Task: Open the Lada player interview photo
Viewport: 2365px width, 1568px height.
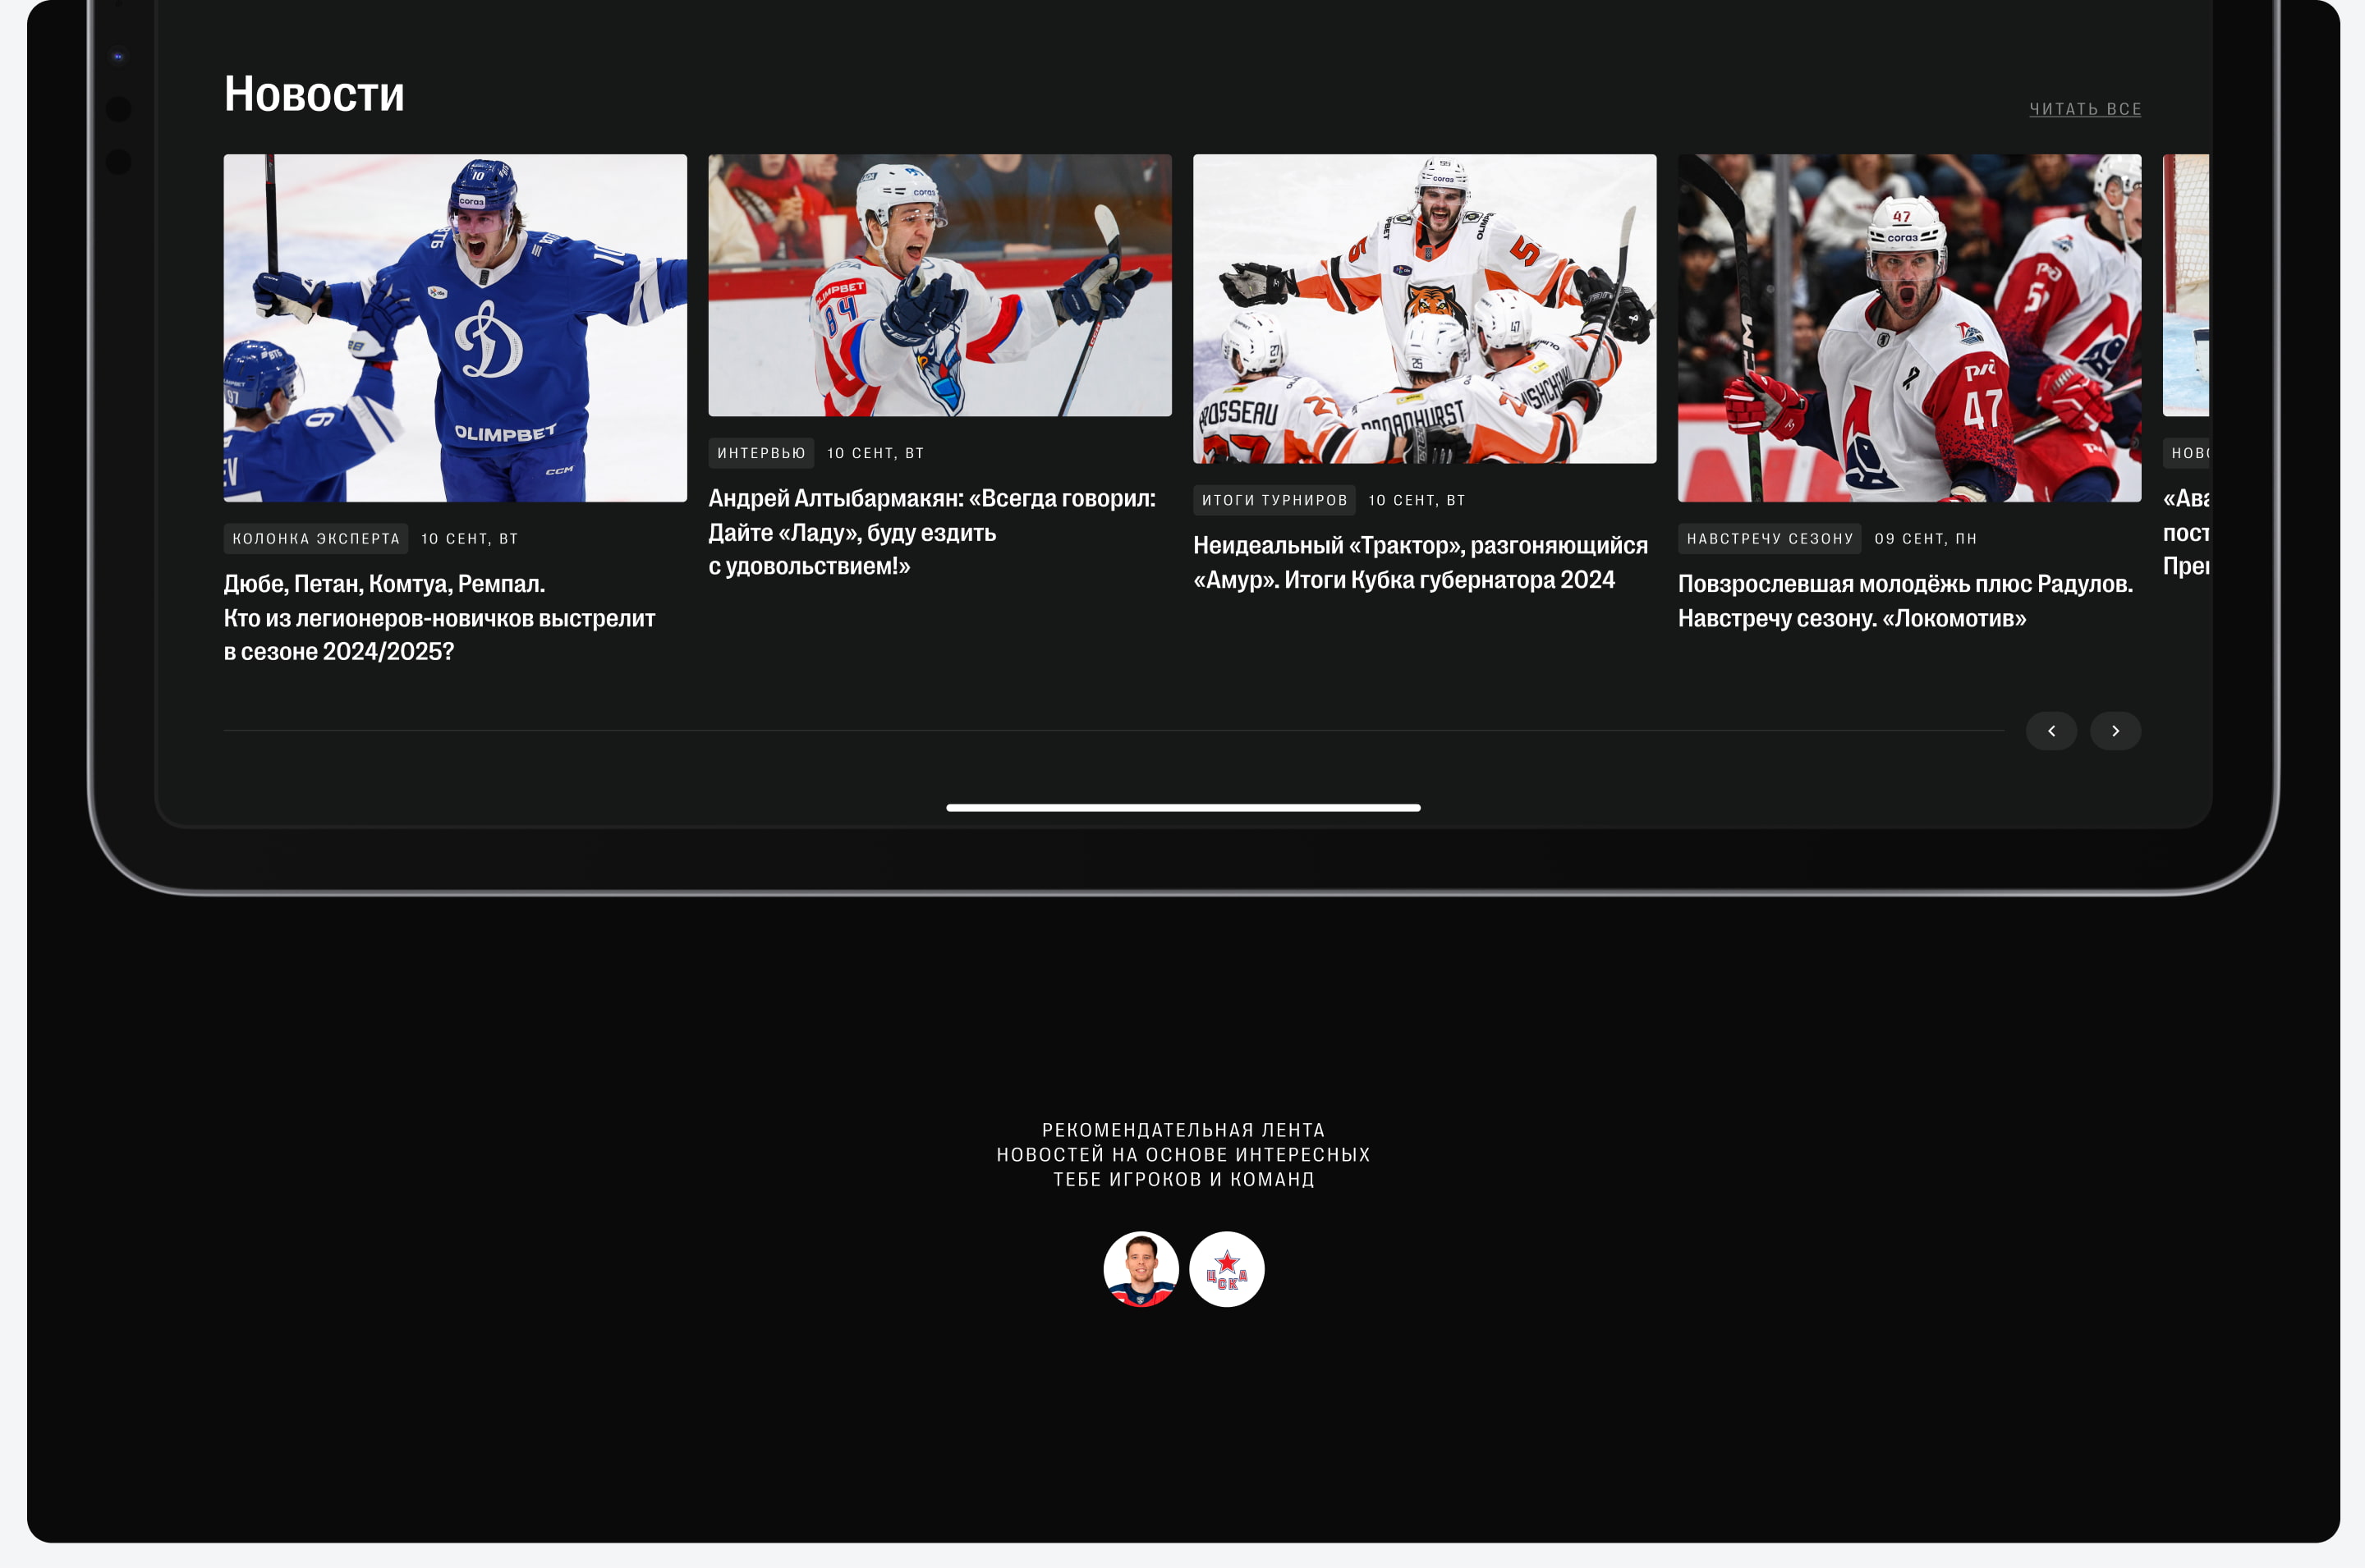Action: [x=939, y=285]
